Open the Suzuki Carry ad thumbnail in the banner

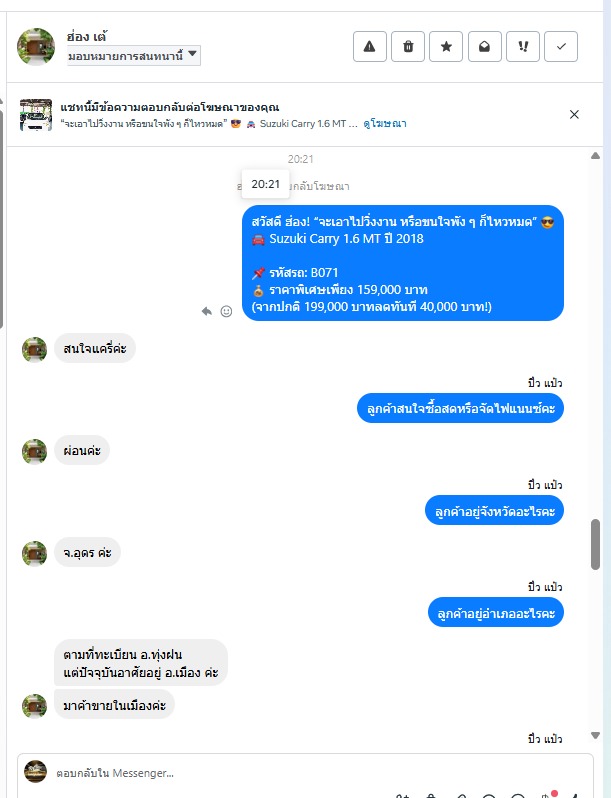tap(36, 115)
